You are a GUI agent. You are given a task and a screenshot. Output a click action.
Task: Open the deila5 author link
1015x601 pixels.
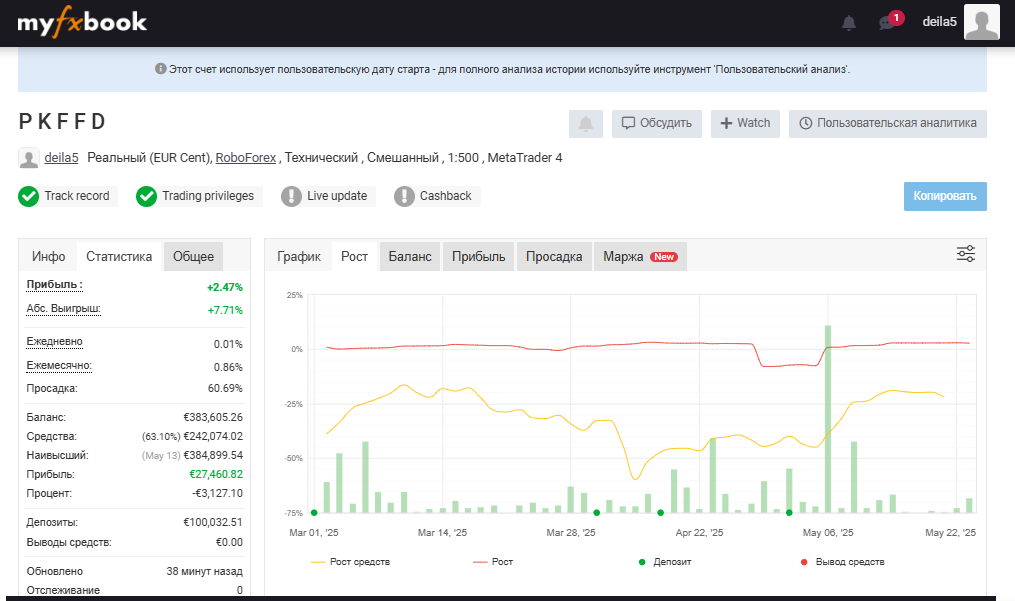click(x=61, y=157)
